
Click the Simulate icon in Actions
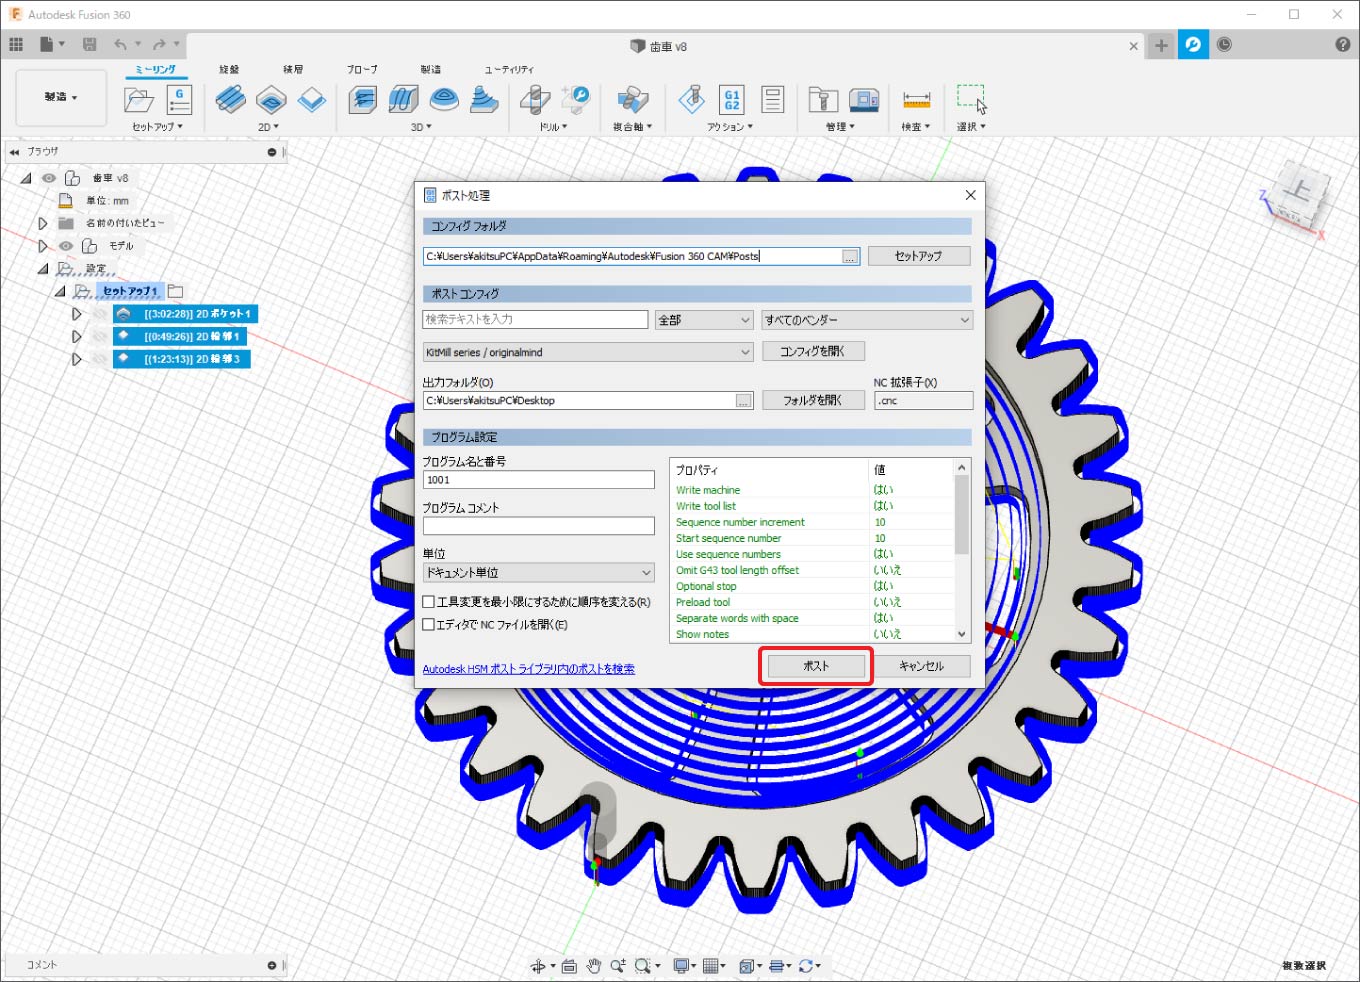point(691,100)
